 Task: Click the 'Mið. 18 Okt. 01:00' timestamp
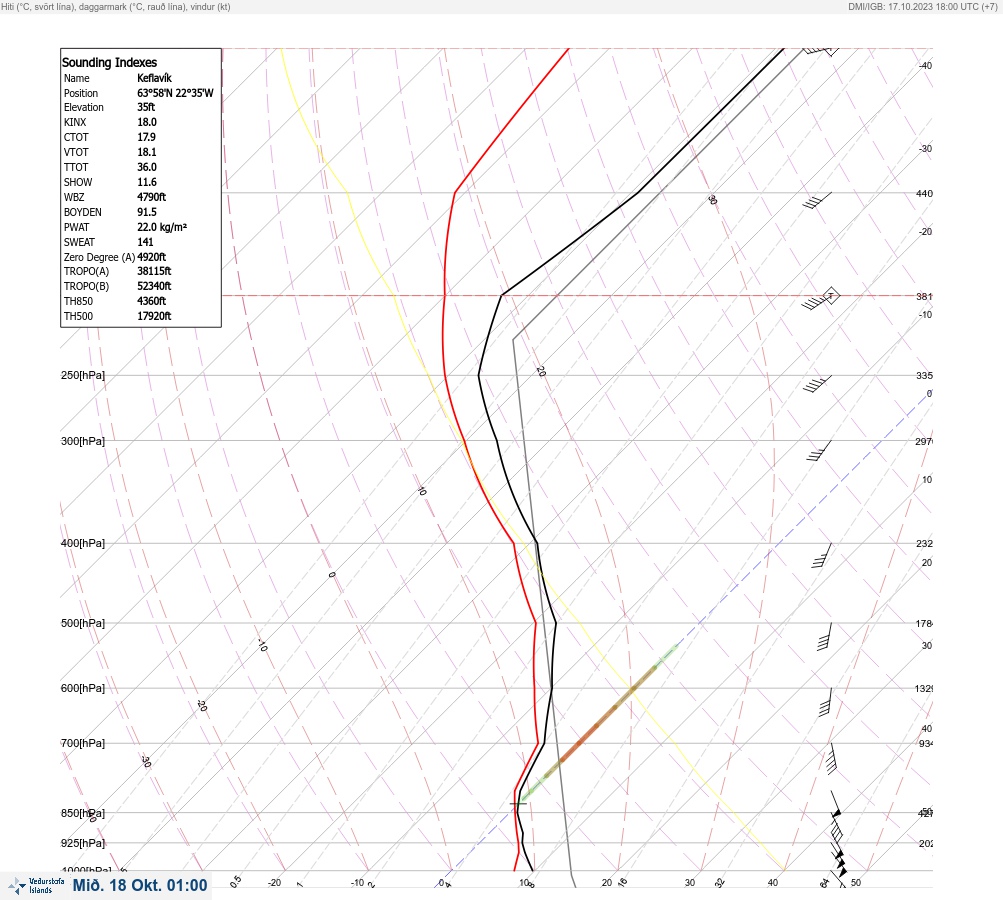pyautogui.click(x=140, y=885)
